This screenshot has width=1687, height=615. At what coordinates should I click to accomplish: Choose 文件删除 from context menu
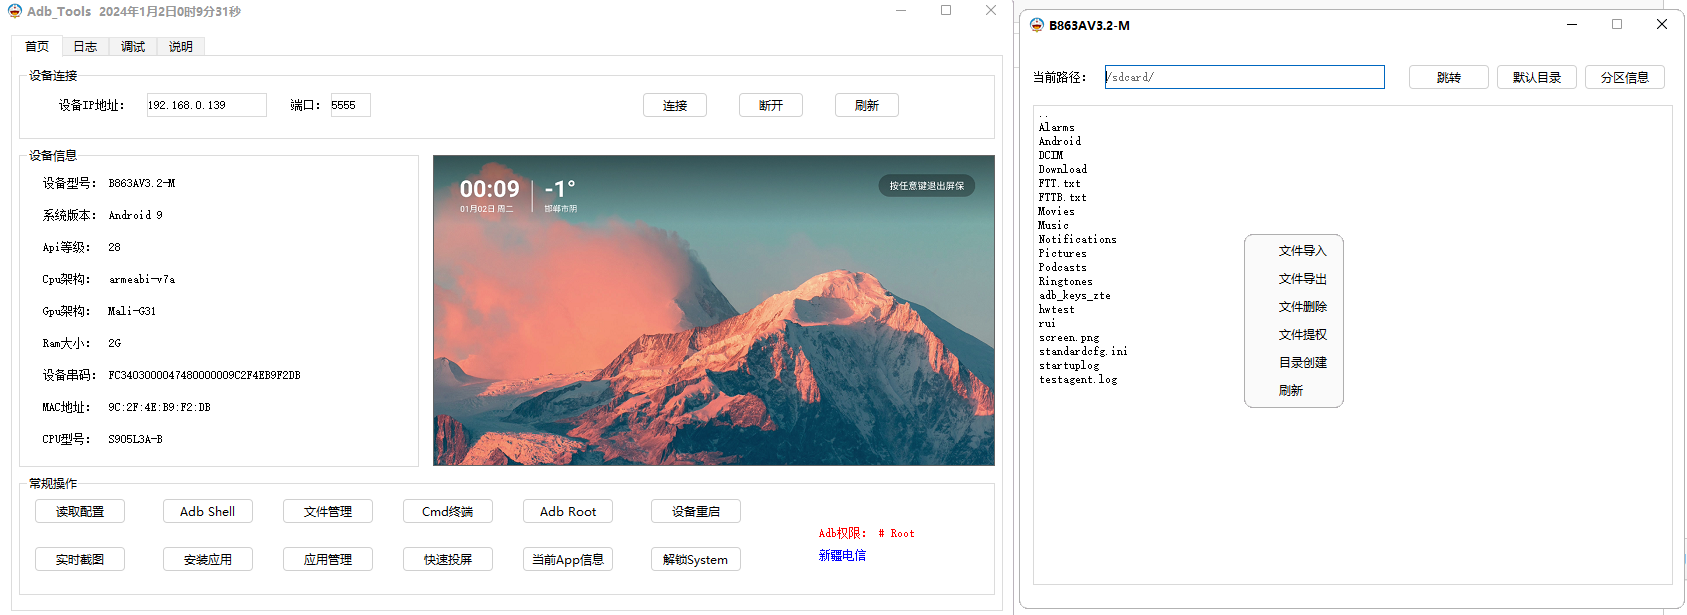(x=1302, y=307)
